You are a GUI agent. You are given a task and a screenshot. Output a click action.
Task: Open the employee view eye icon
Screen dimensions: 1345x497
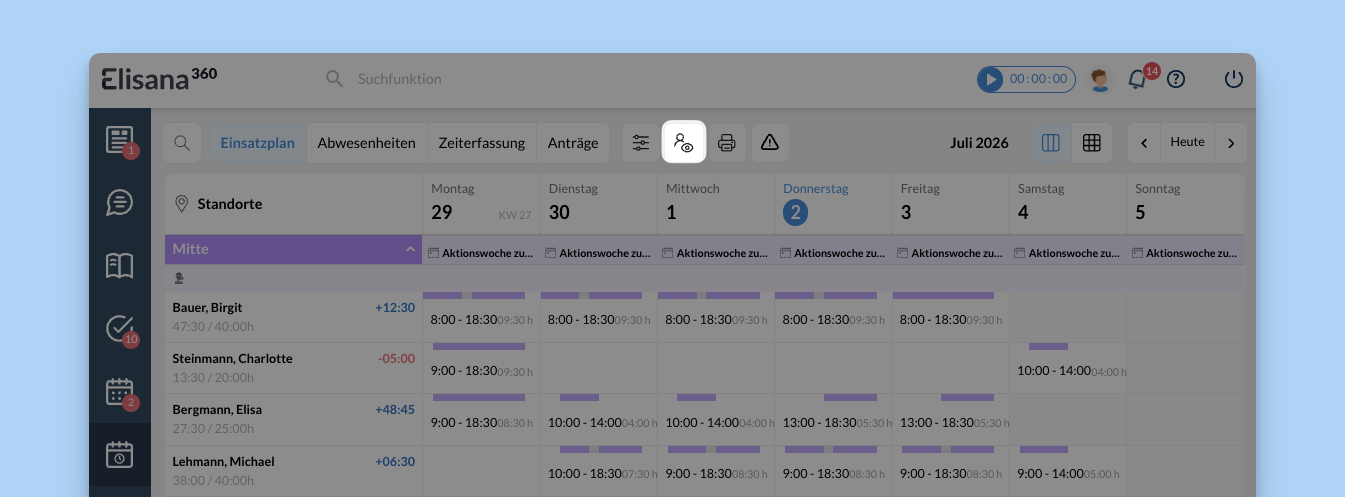684,142
